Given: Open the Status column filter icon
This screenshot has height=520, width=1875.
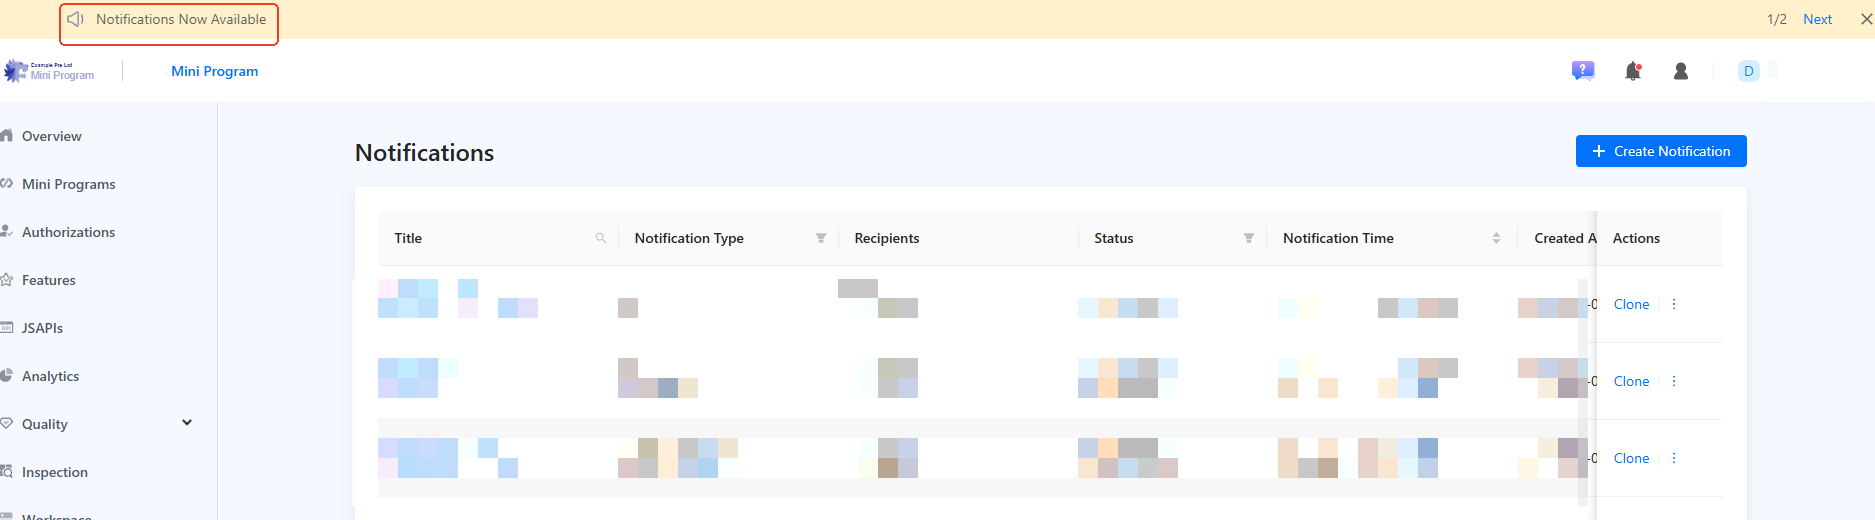Looking at the screenshot, I should click(1249, 238).
